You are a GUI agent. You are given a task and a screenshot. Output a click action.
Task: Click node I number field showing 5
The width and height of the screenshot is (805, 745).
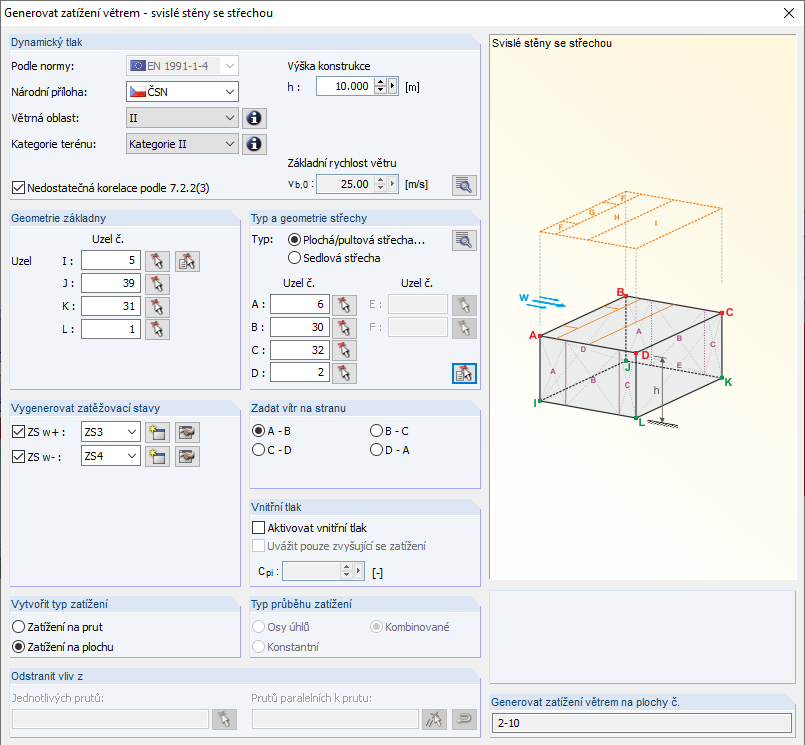(111, 261)
